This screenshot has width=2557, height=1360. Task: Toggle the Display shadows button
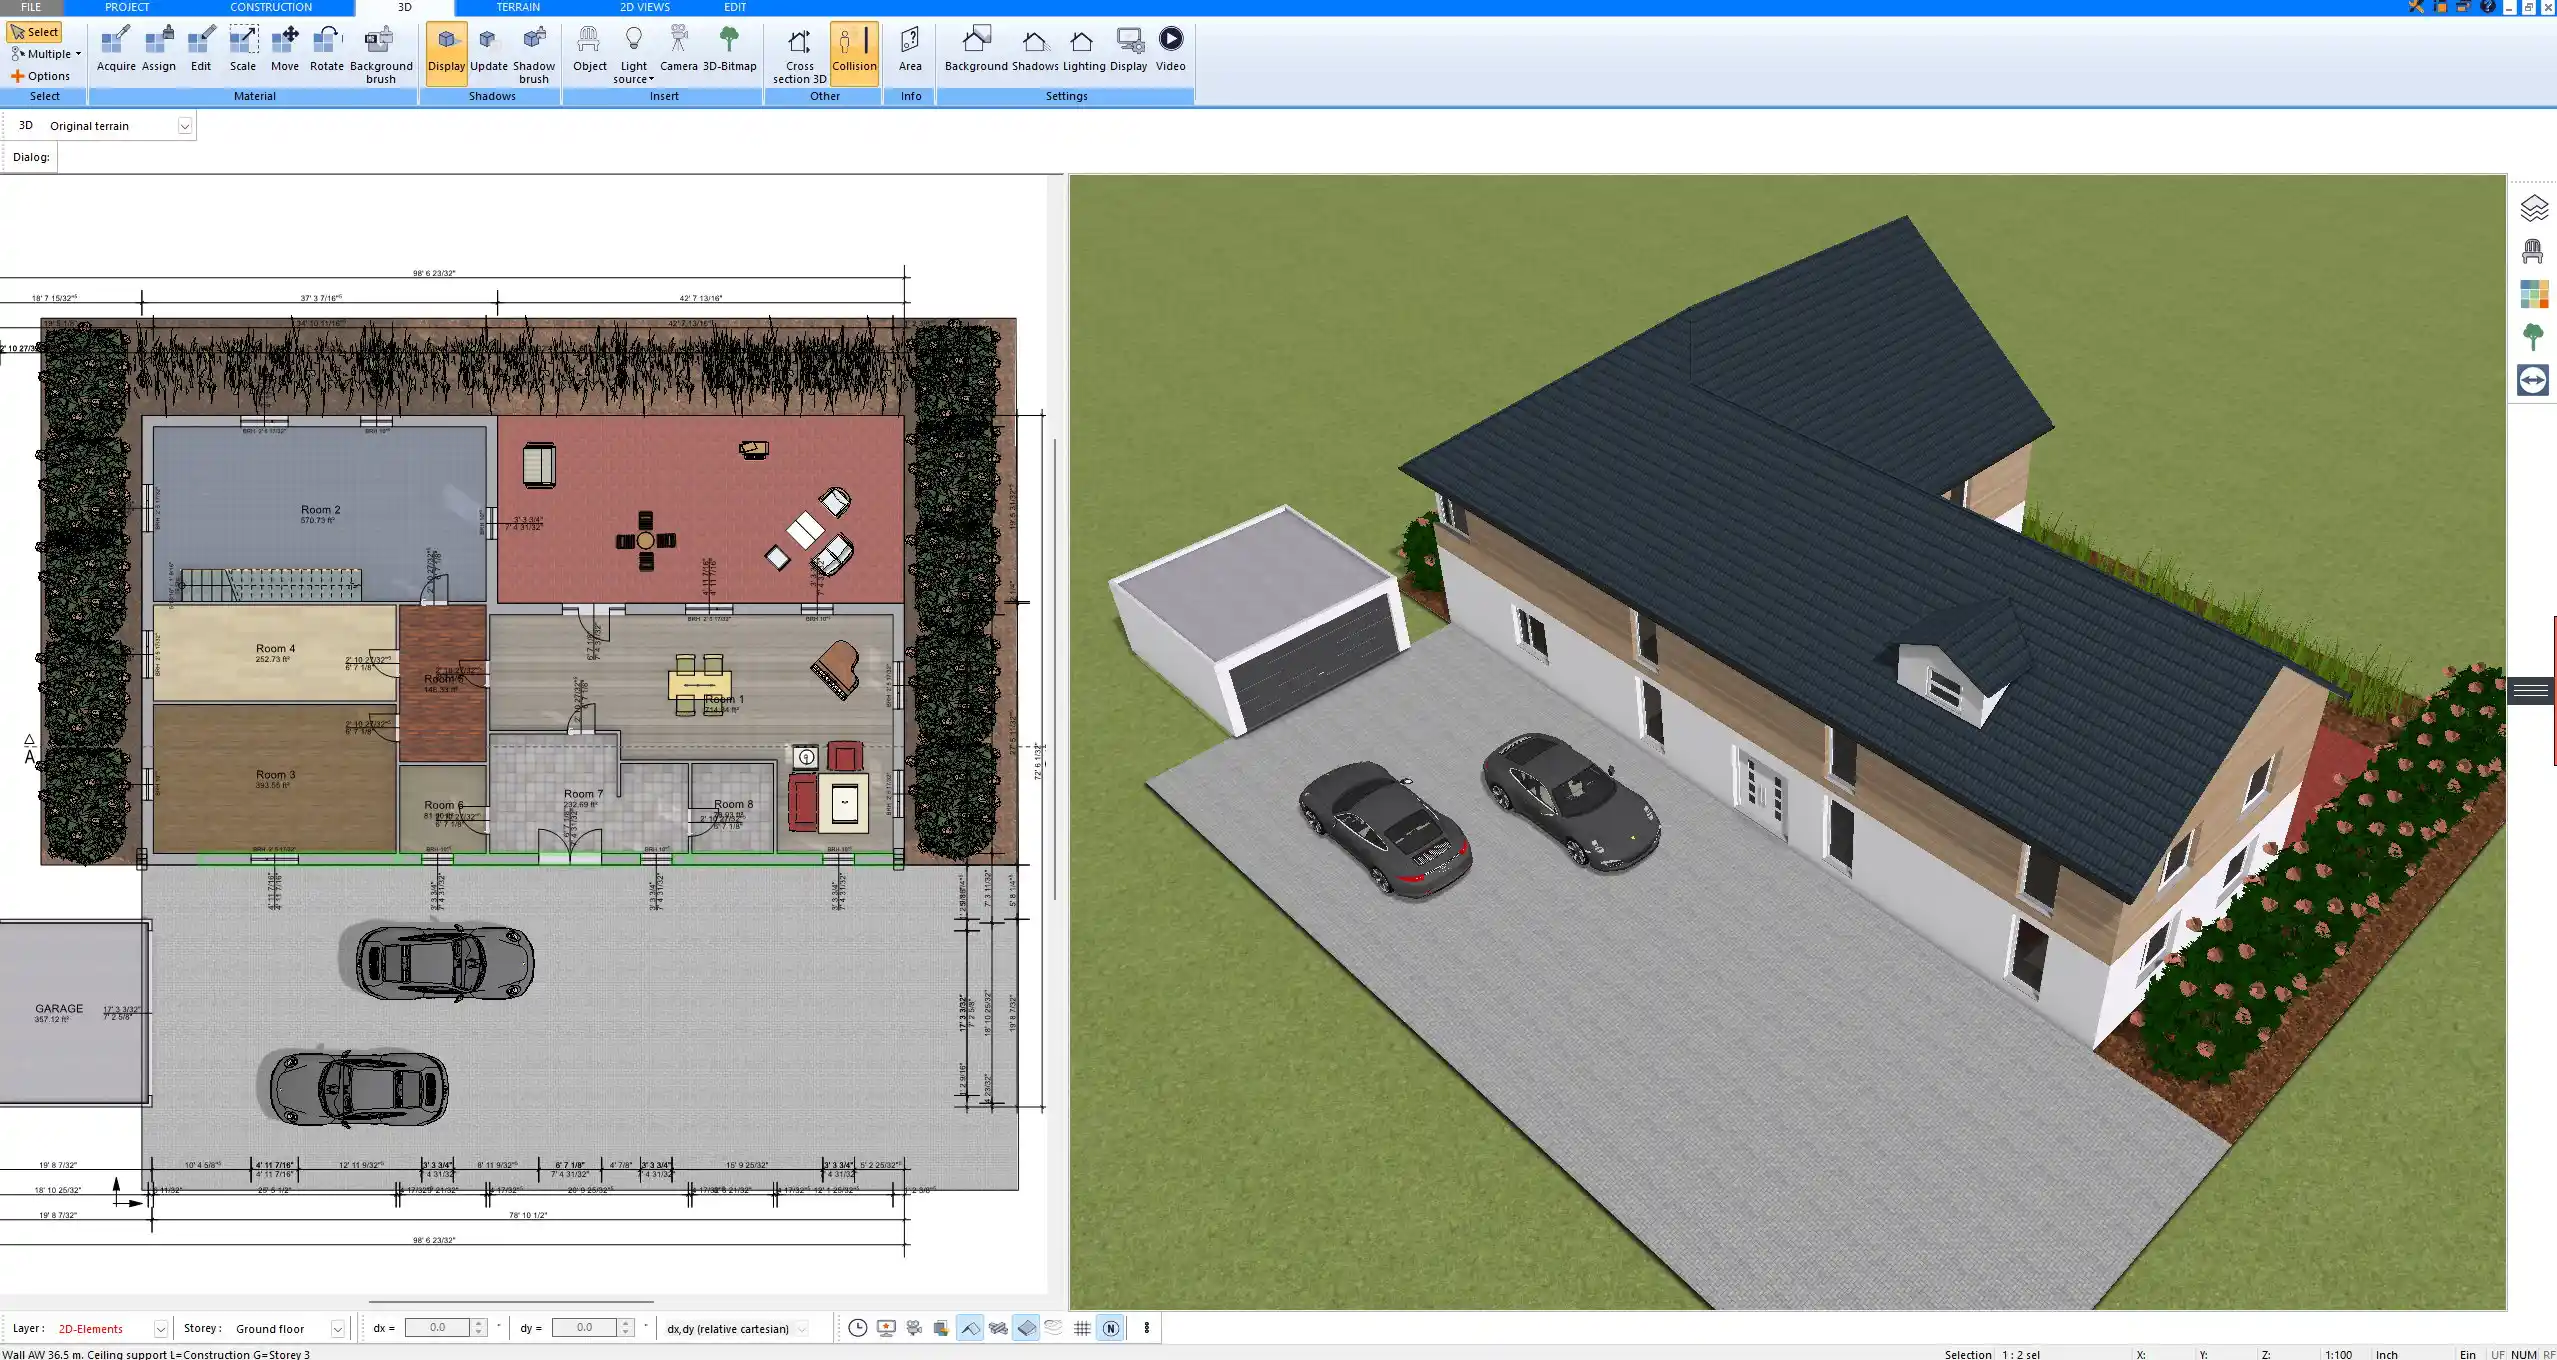[446, 52]
